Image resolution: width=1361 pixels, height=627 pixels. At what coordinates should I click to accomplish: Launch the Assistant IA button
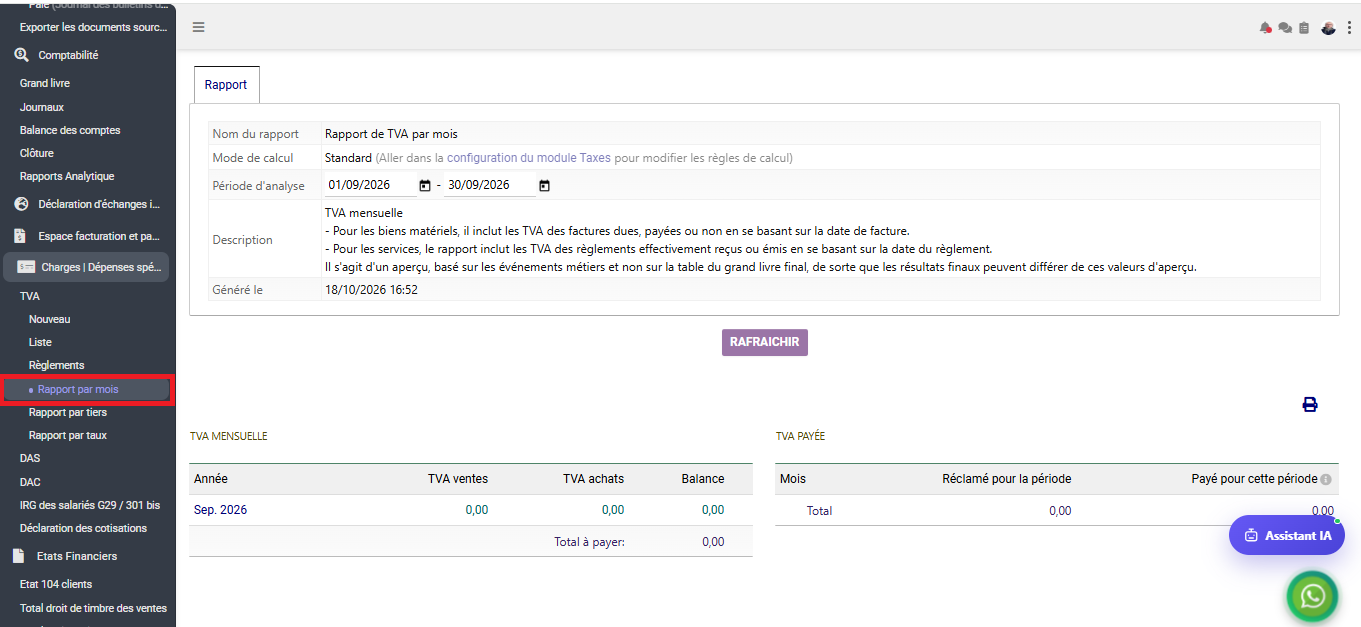pos(1287,535)
